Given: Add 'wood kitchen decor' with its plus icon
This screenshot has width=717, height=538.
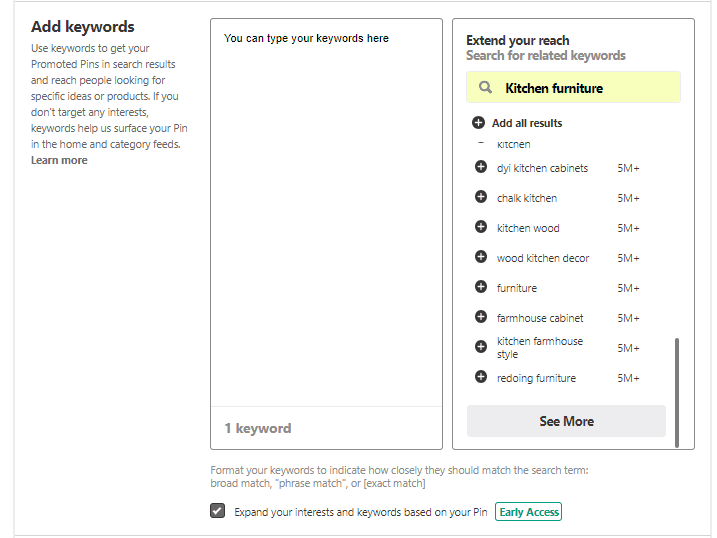Looking at the screenshot, I should tap(481, 257).
